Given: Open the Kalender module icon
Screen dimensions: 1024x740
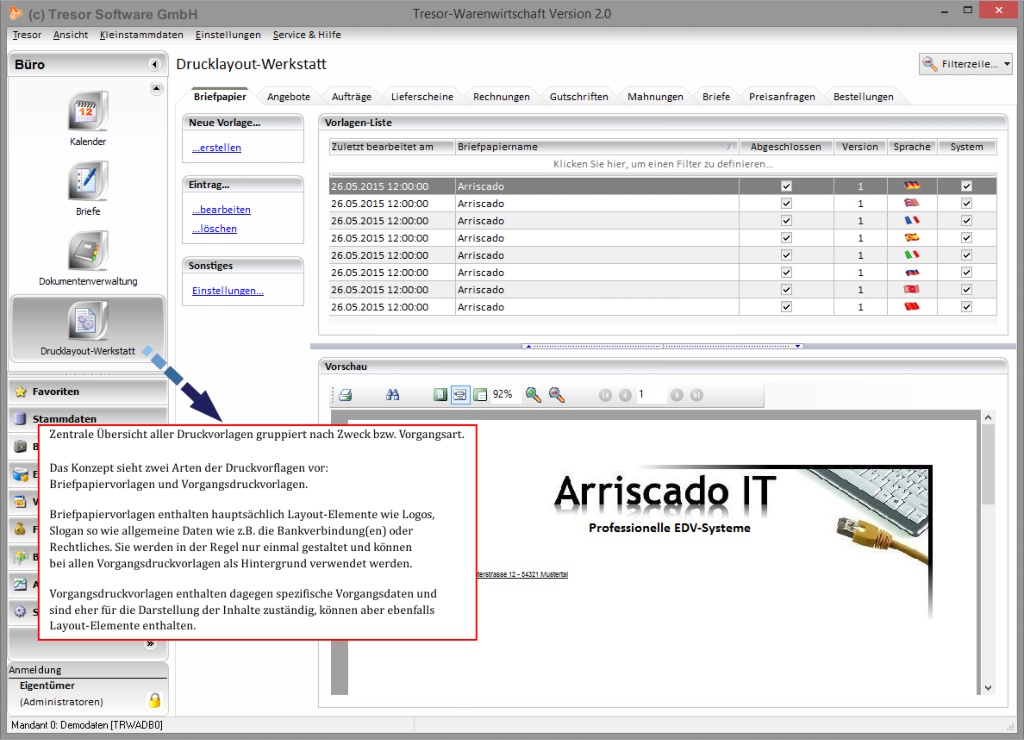Looking at the screenshot, I should [87, 112].
